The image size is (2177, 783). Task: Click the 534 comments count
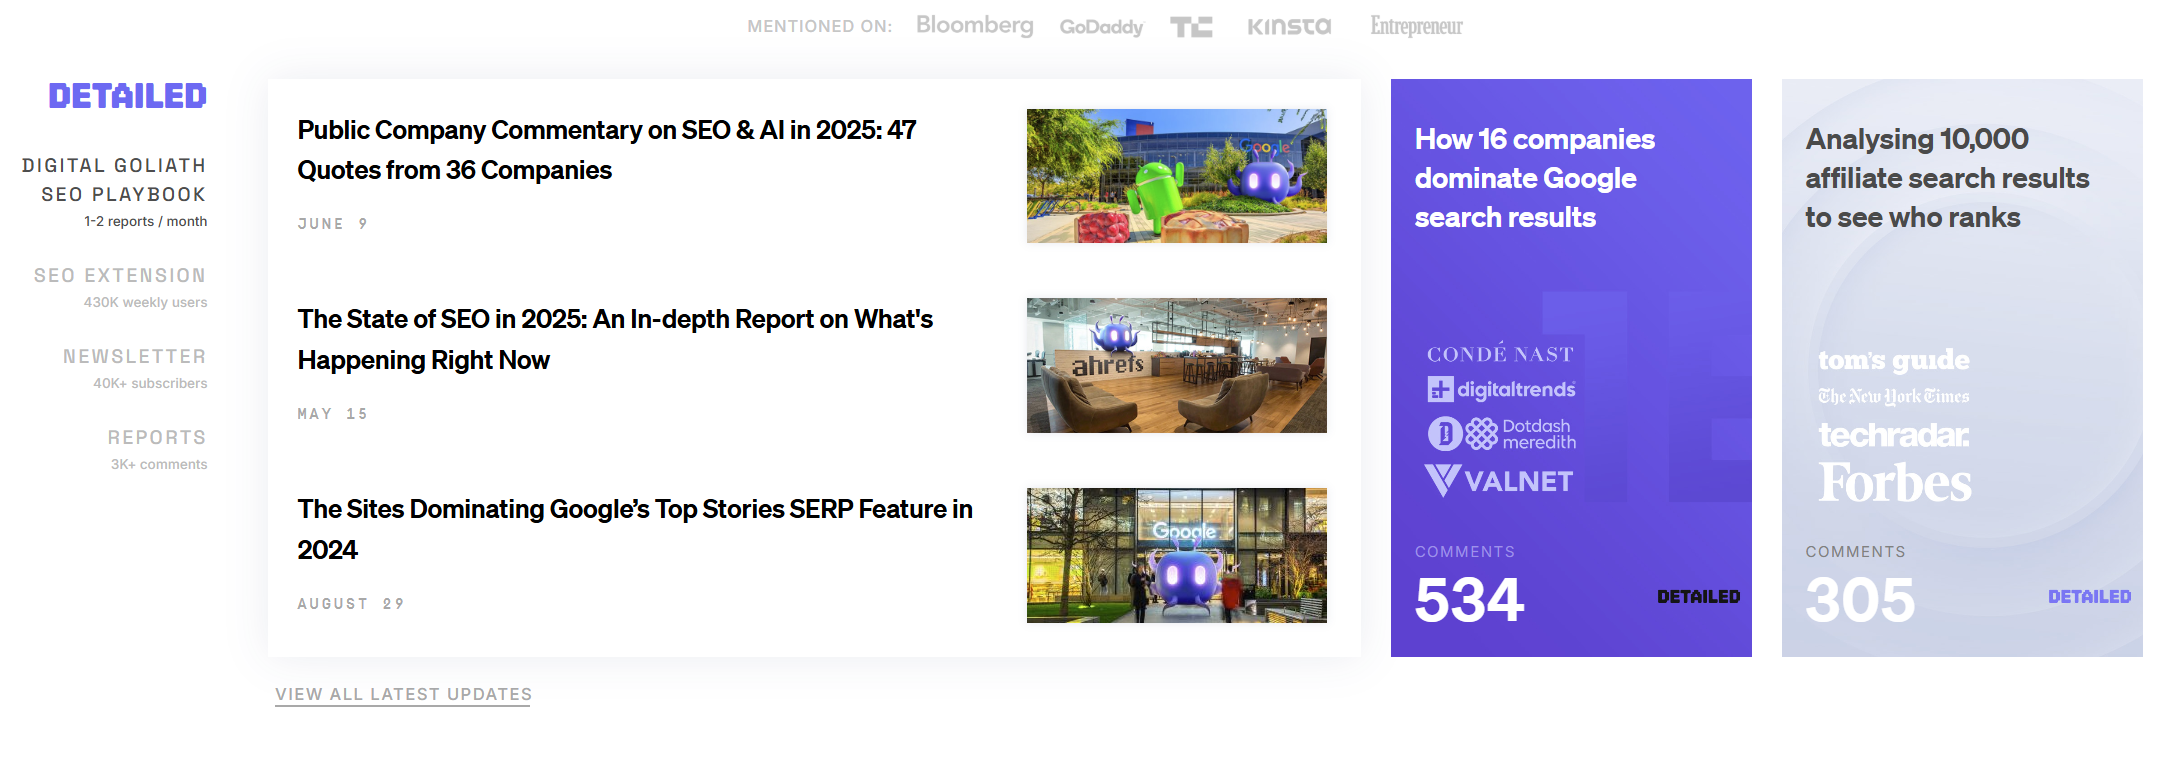click(x=1469, y=600)
